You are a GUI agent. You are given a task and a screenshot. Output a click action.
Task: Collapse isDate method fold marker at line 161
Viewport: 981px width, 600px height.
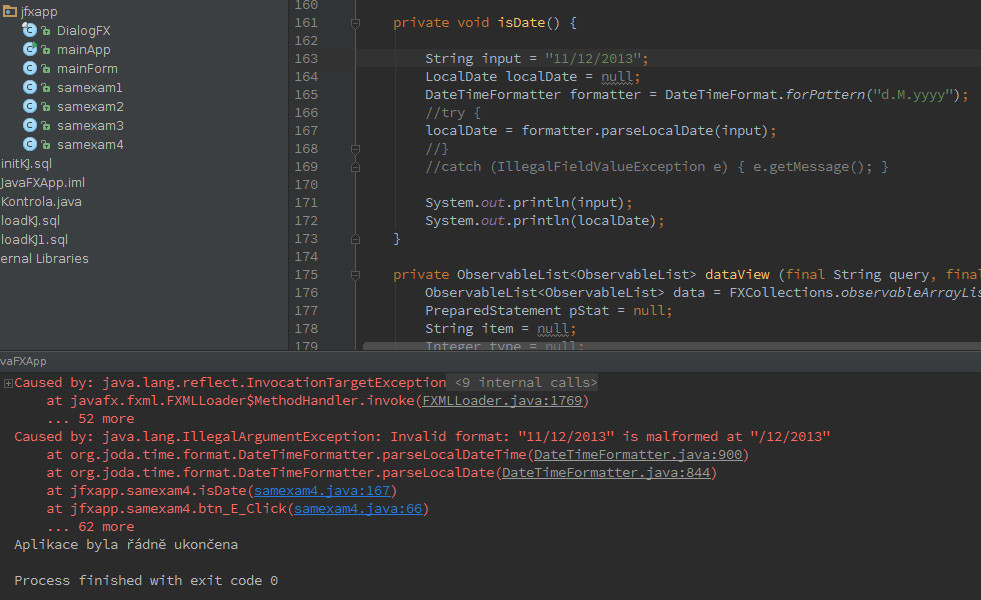pos(355,23)
